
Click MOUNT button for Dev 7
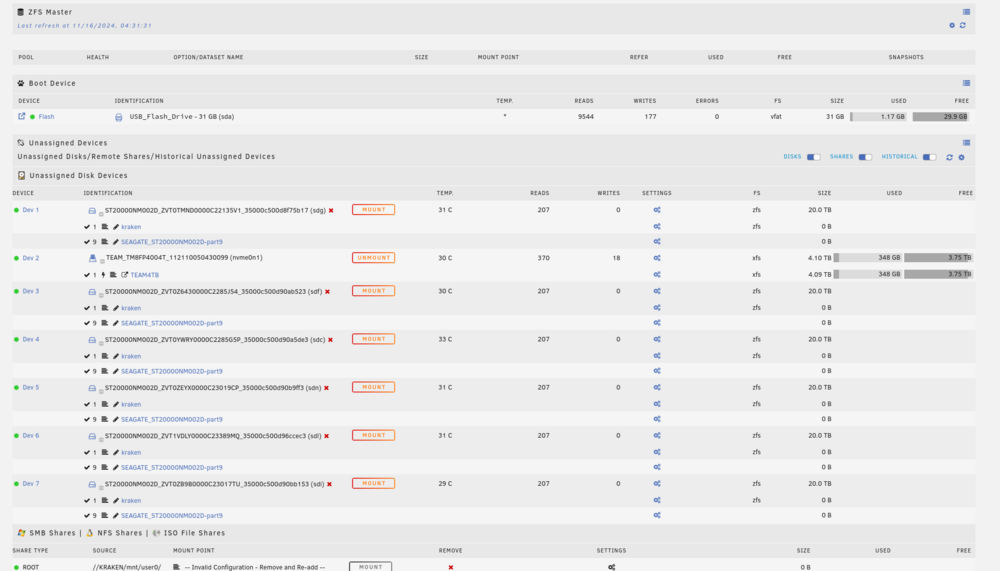[x=373, y=484]
